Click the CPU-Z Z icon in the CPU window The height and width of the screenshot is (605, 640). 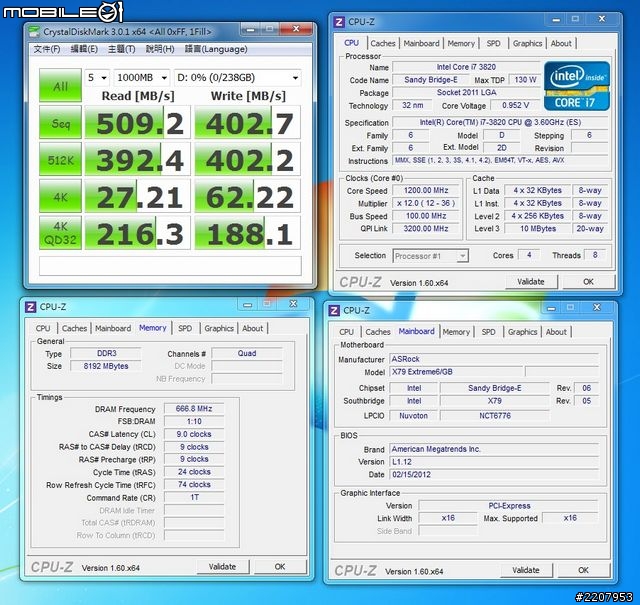tap(339, 22)
